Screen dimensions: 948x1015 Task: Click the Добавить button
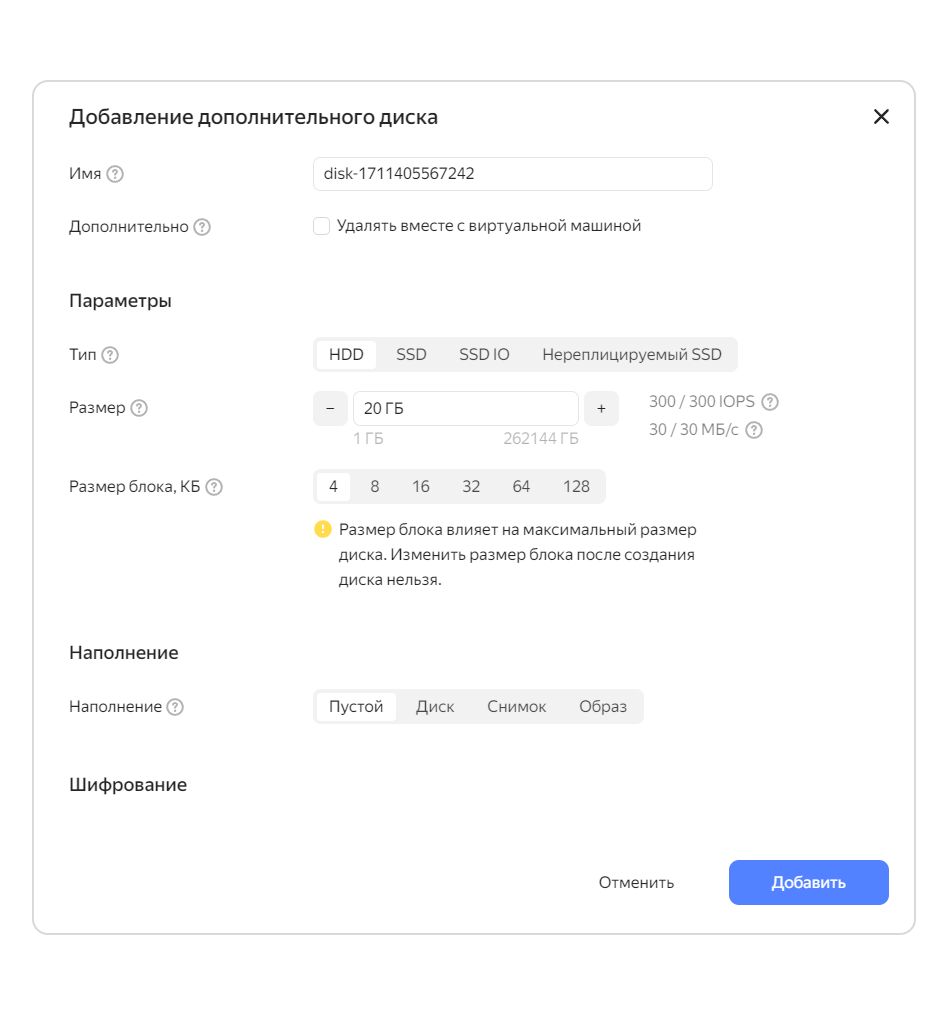click(x=809, y=882)
